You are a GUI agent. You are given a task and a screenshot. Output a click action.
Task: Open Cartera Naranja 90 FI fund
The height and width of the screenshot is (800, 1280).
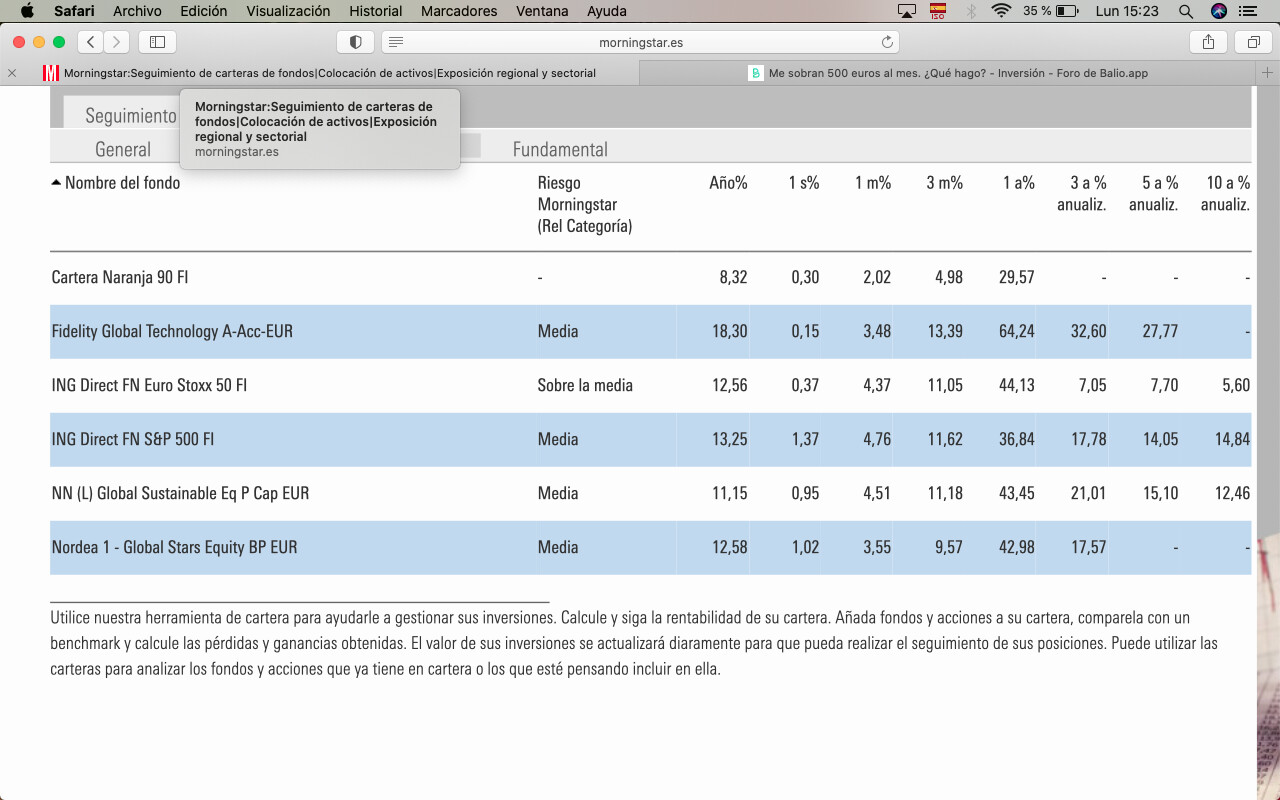click(119, 277)
